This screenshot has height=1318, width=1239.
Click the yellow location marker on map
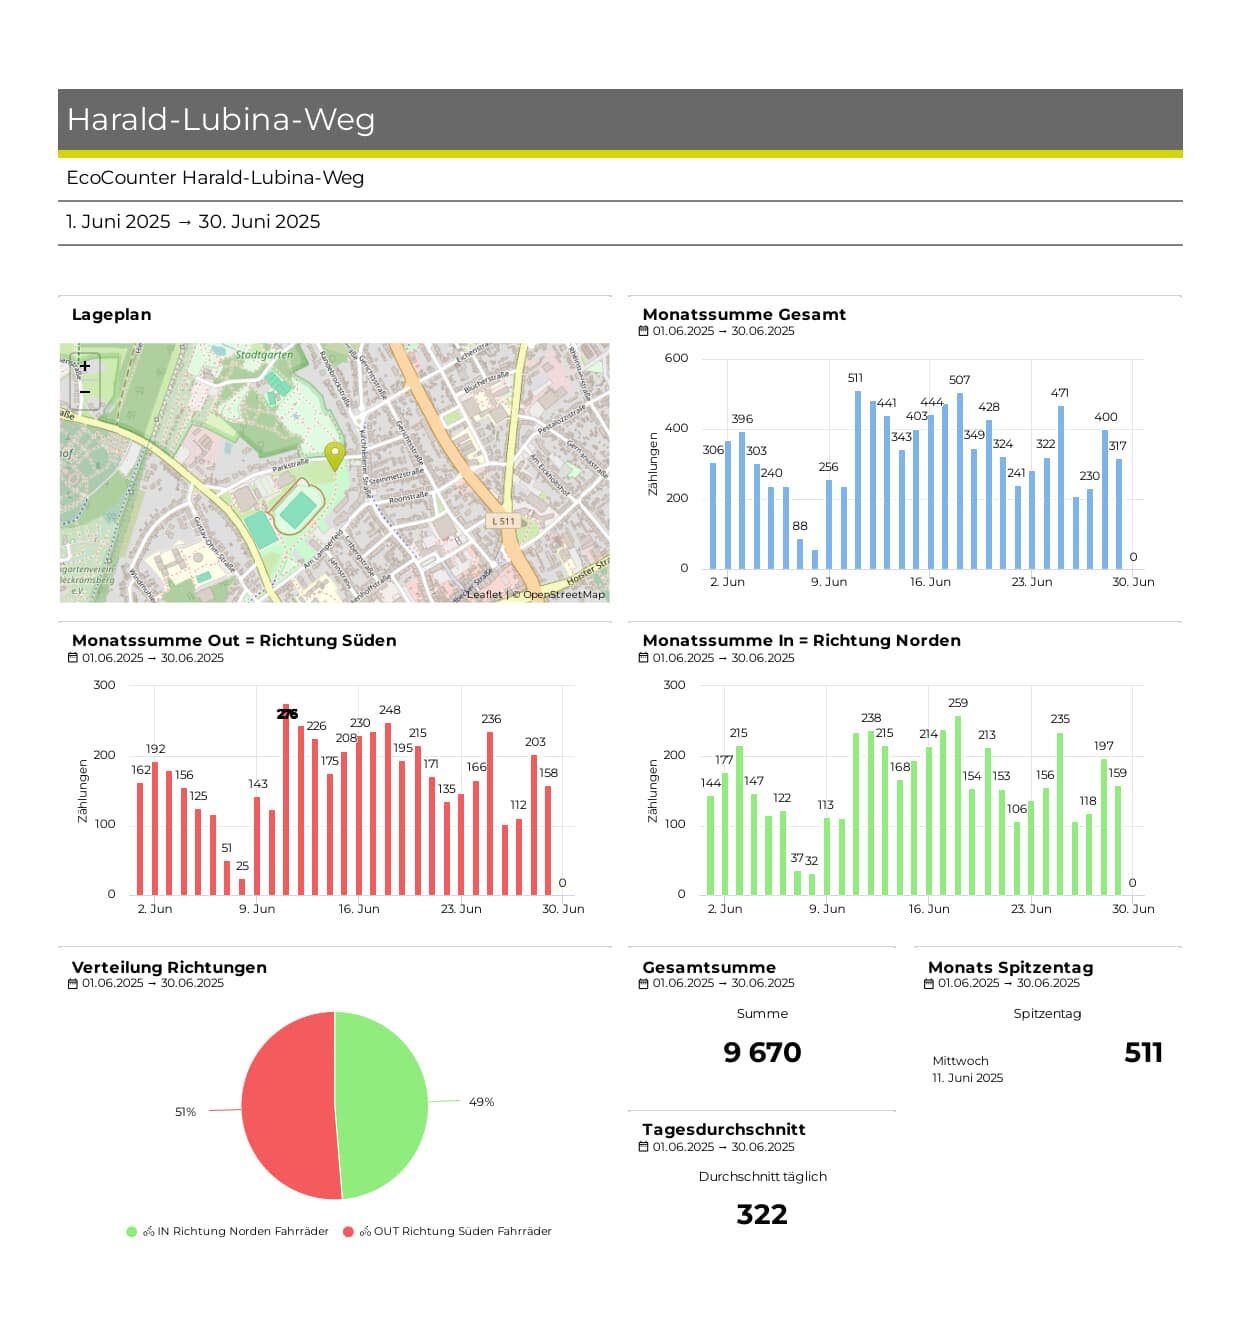coord(336,456)
